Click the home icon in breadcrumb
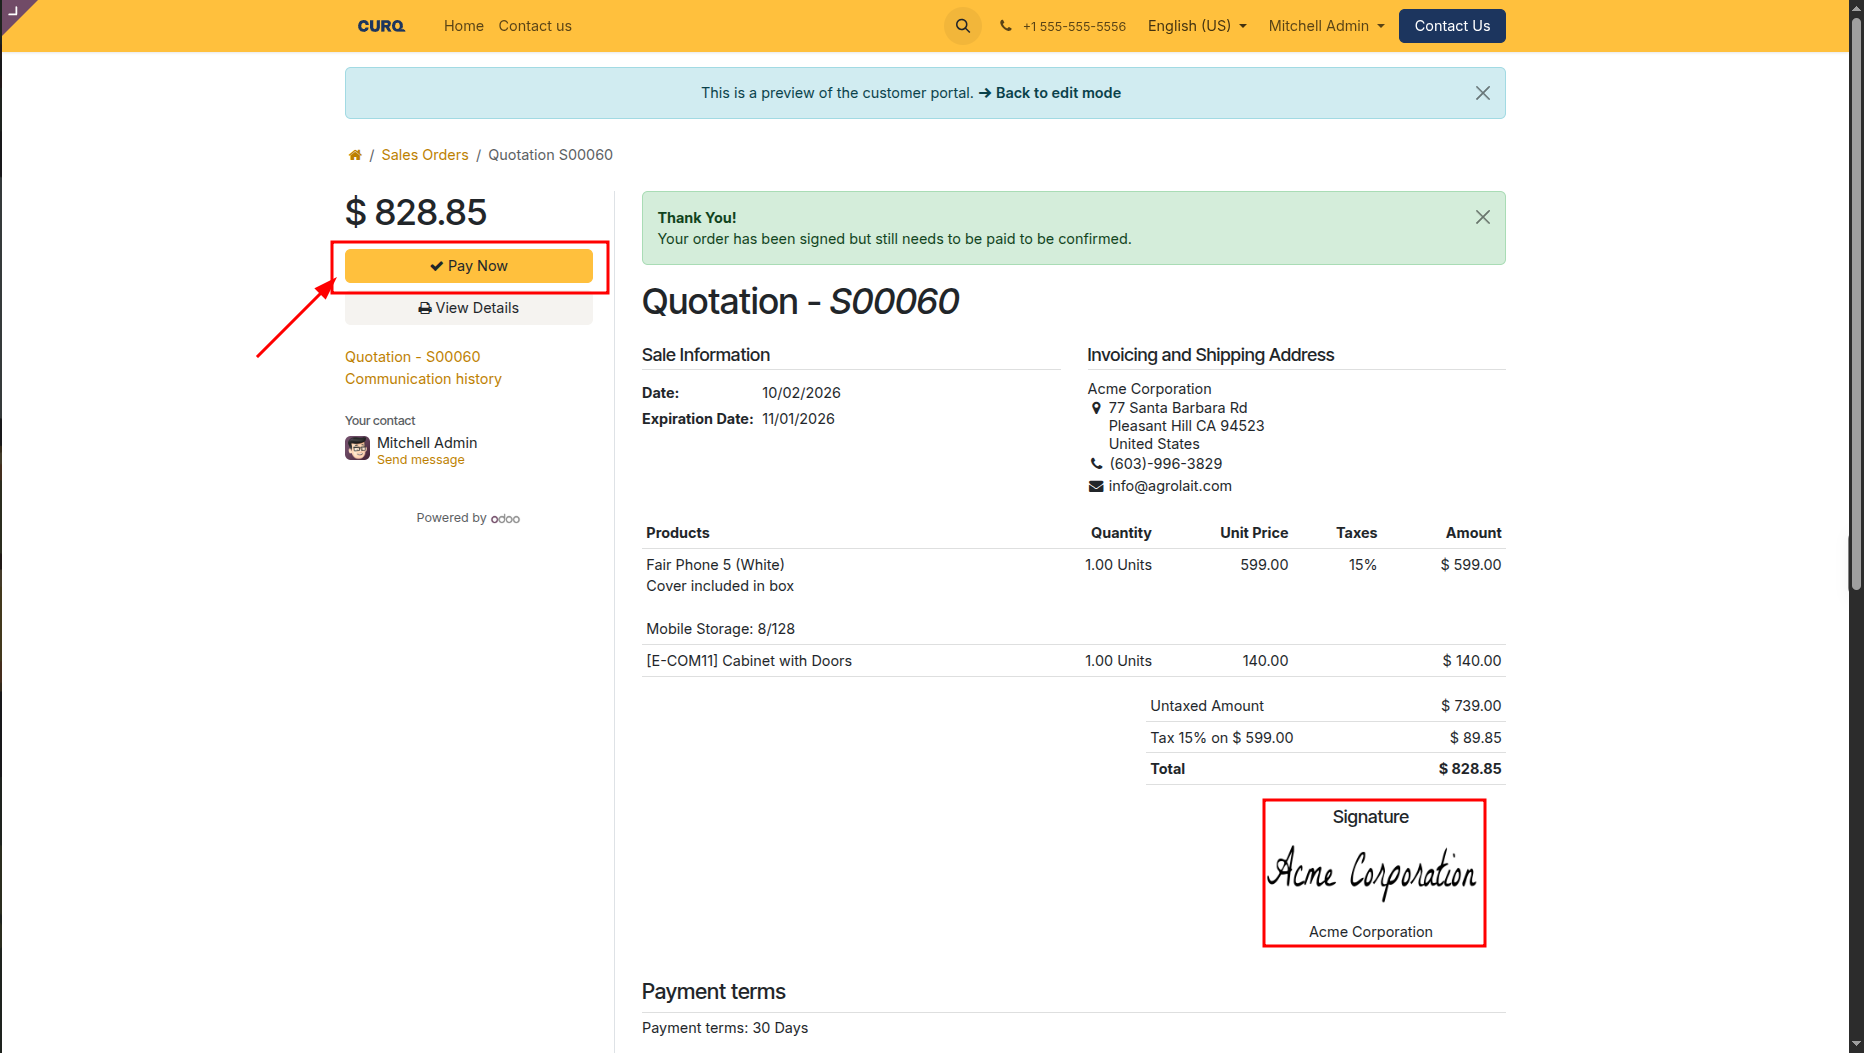This screenshot has width=1864, height=1053. coord(354,155)
